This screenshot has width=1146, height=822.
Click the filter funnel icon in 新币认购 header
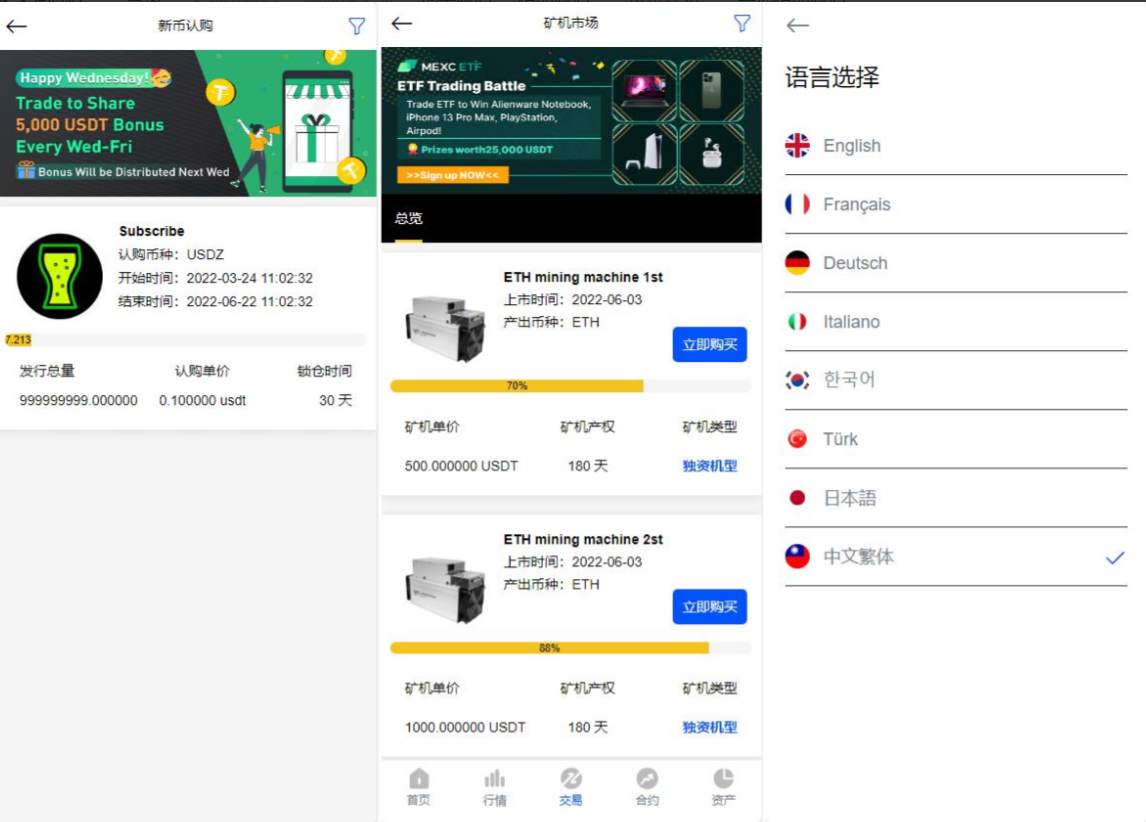(x=356, y=26)
